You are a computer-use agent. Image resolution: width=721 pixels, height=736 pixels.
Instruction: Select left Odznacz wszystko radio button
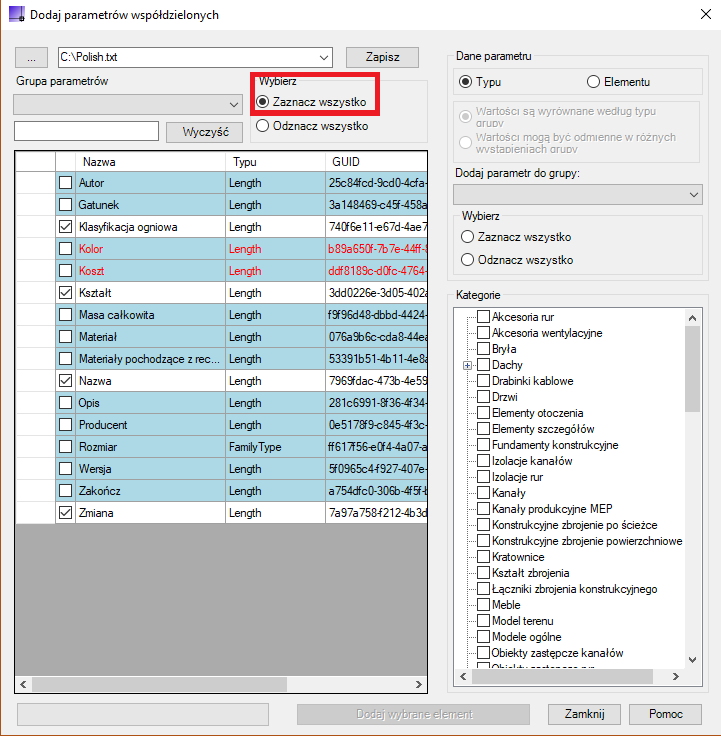(262, 126)
